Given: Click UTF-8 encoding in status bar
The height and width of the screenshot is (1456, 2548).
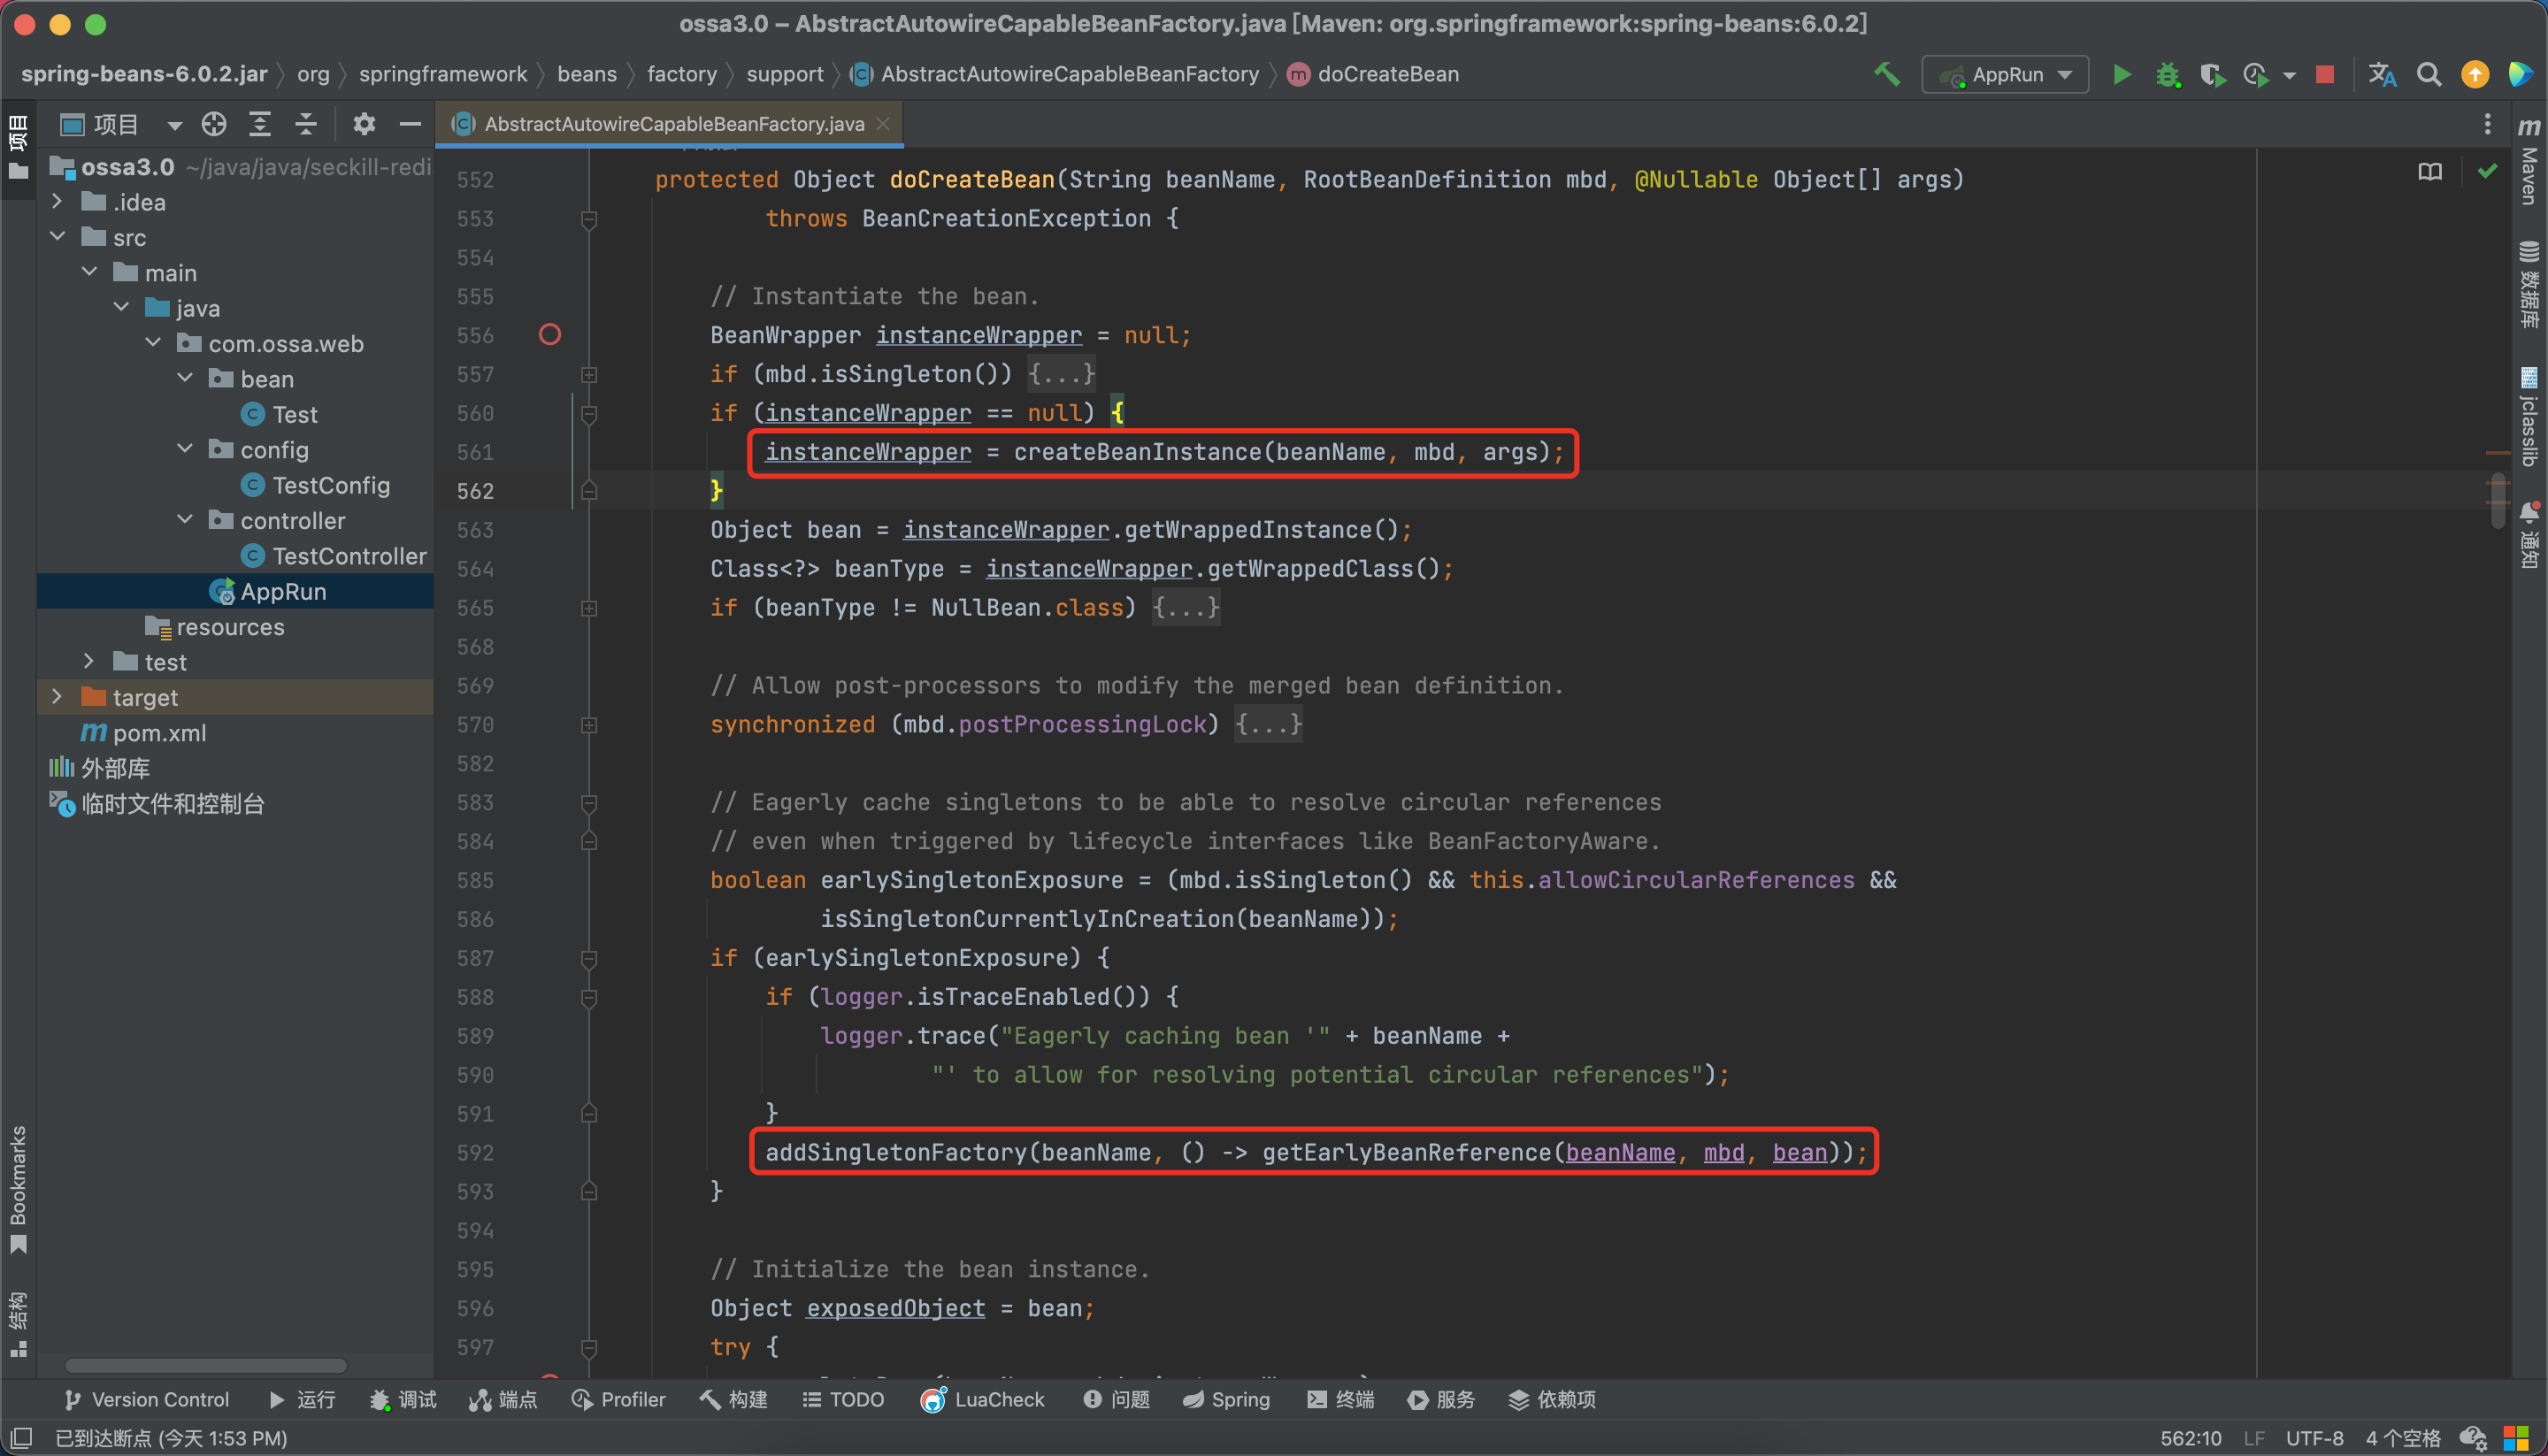Looking at the screenshot, I should (2314, 1438).
